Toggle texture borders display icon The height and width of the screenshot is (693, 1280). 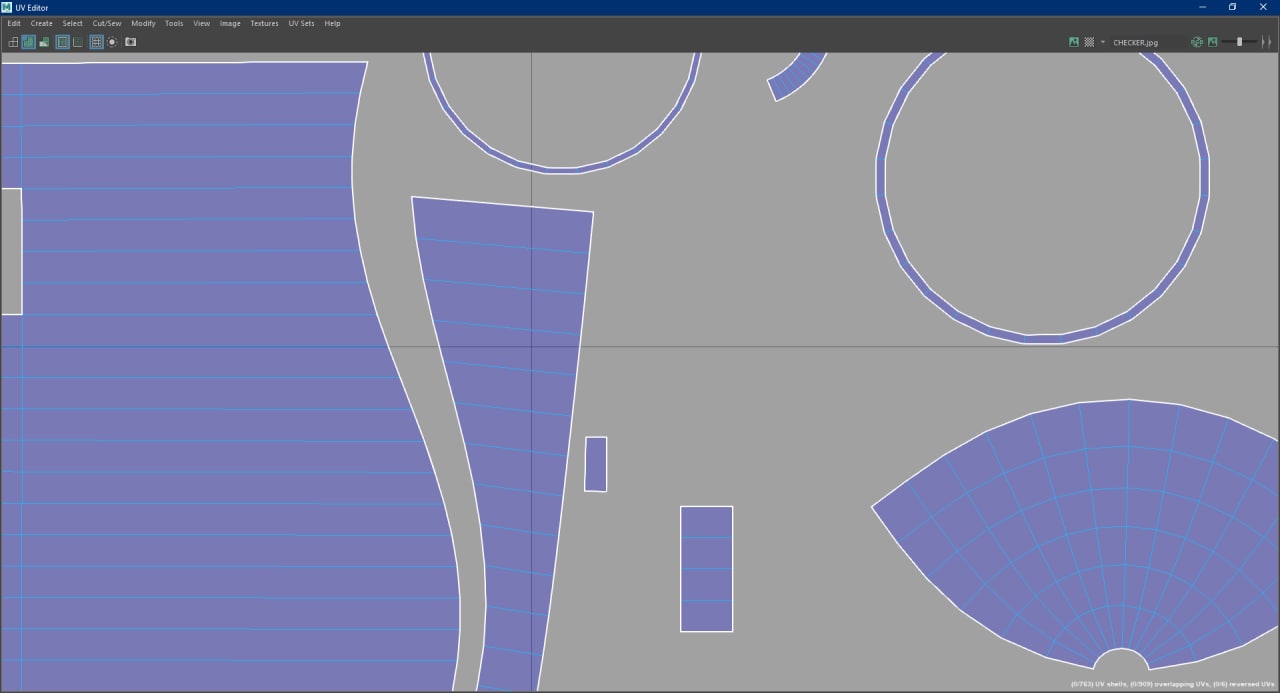(62, 42)
